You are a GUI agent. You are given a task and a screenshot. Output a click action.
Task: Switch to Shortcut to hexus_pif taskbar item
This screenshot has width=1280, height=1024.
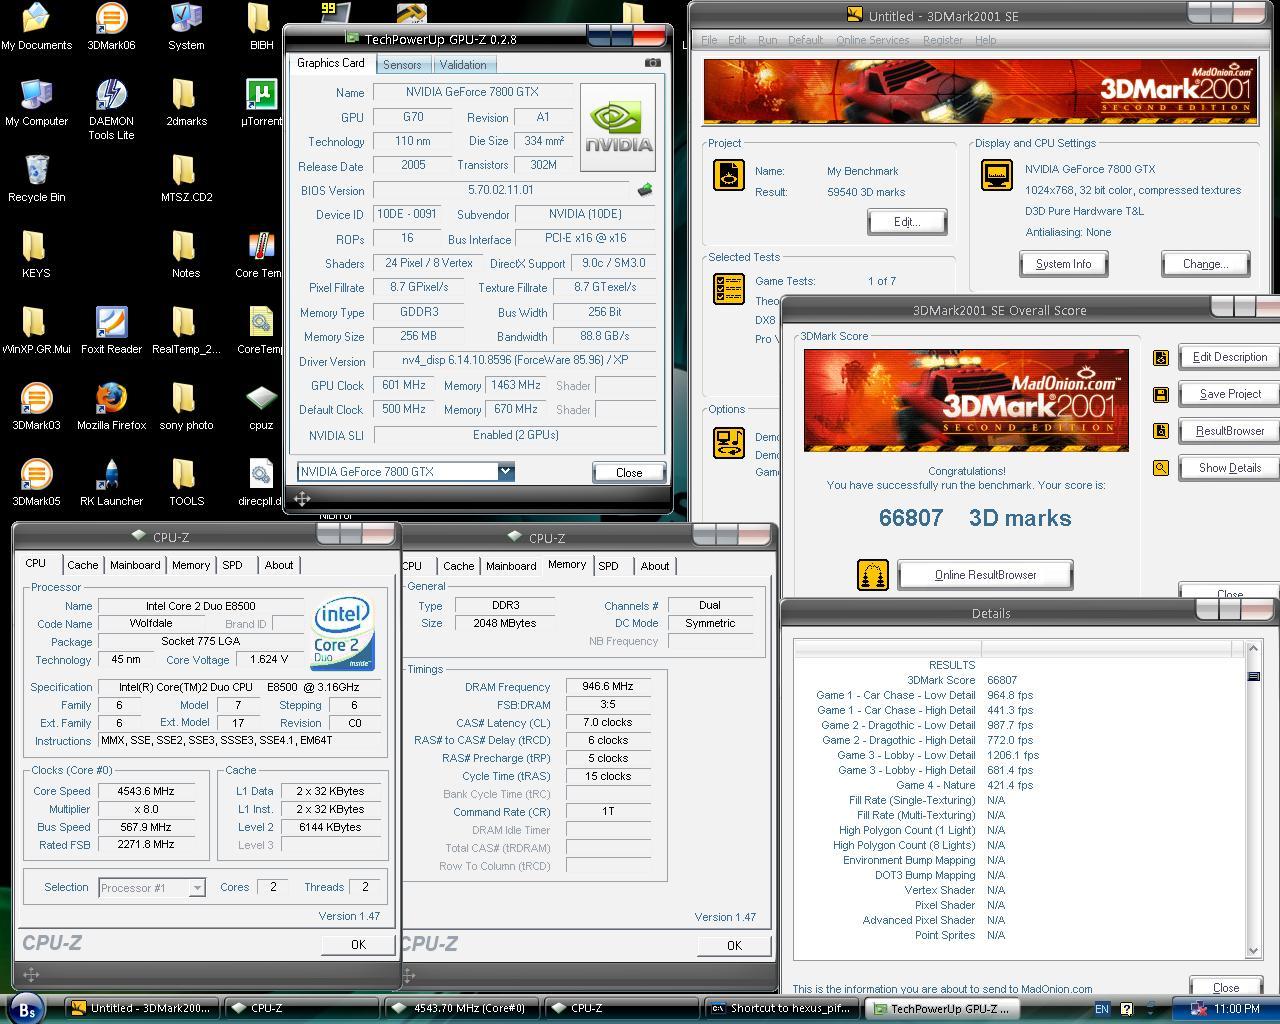pyautogui.click(x=782, y=1008)
